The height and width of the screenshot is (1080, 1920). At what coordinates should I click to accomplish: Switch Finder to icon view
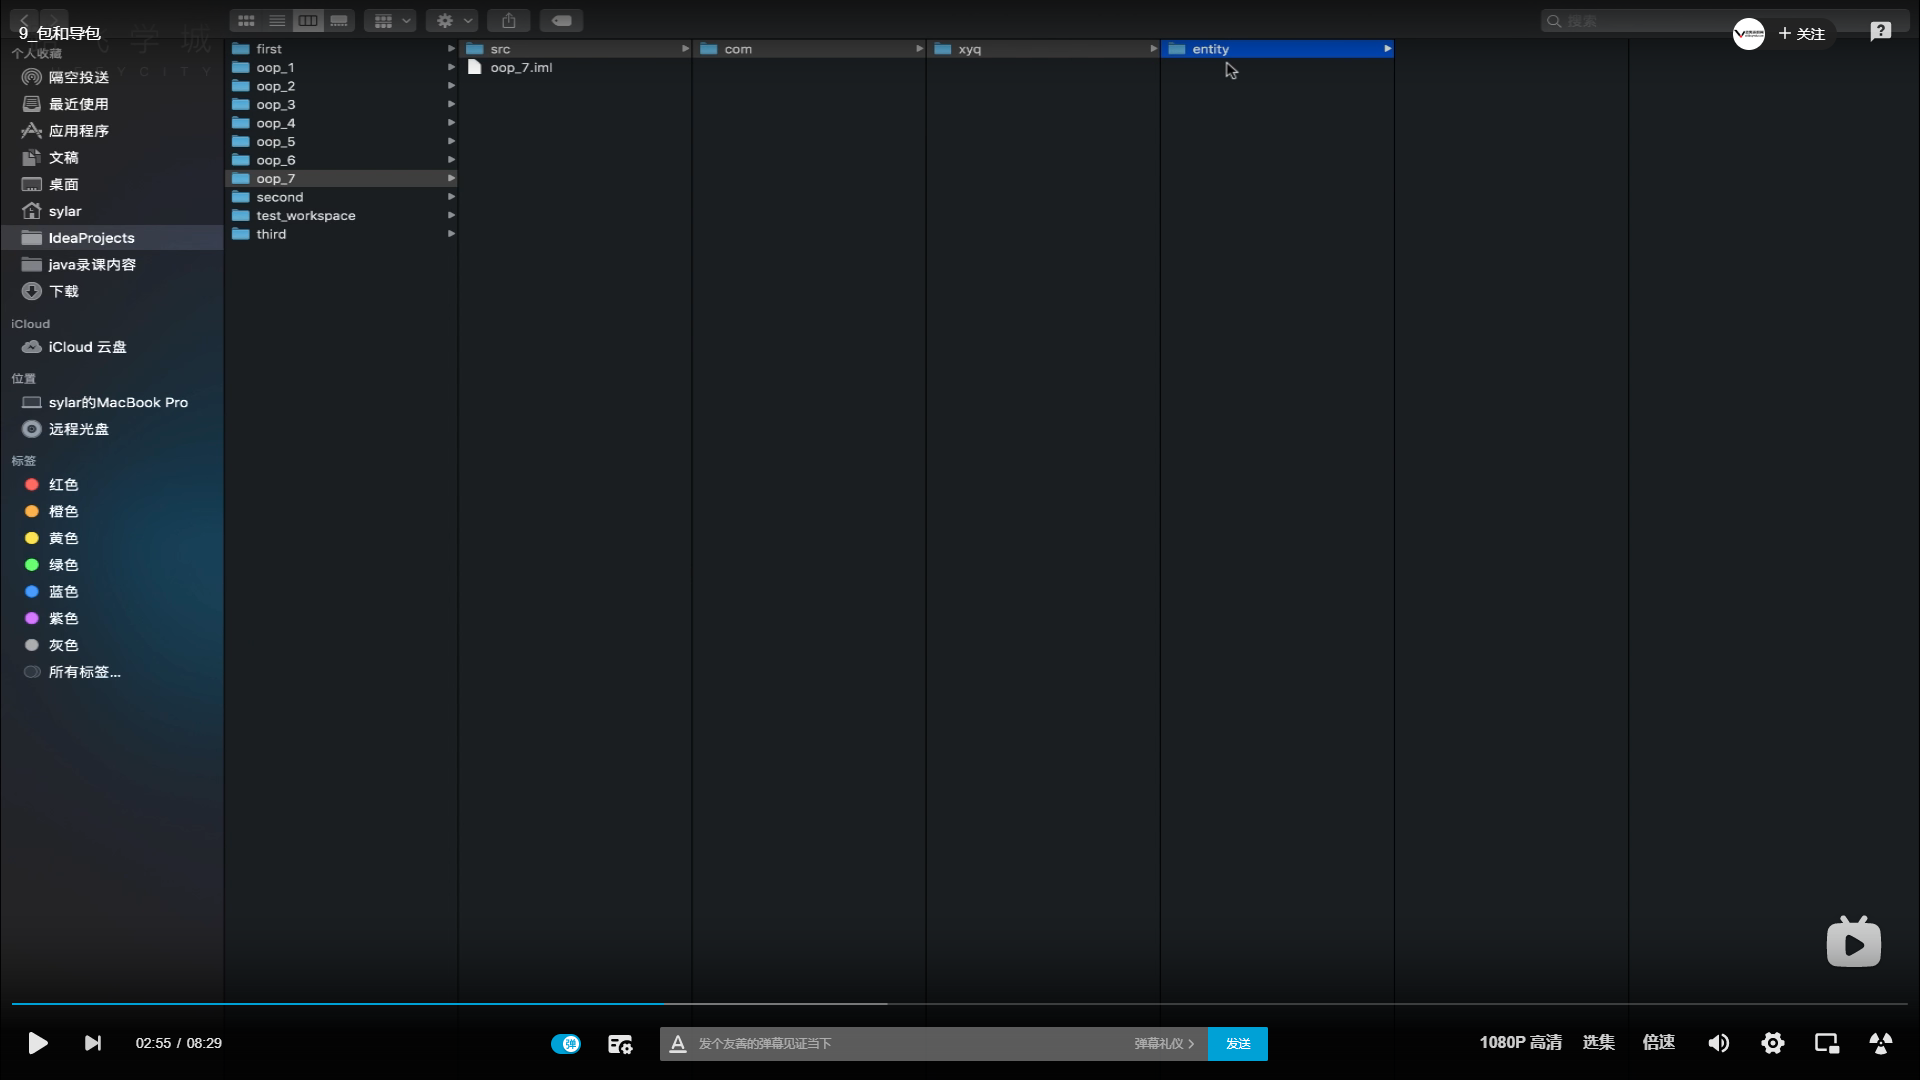click(x=246, y=21)
